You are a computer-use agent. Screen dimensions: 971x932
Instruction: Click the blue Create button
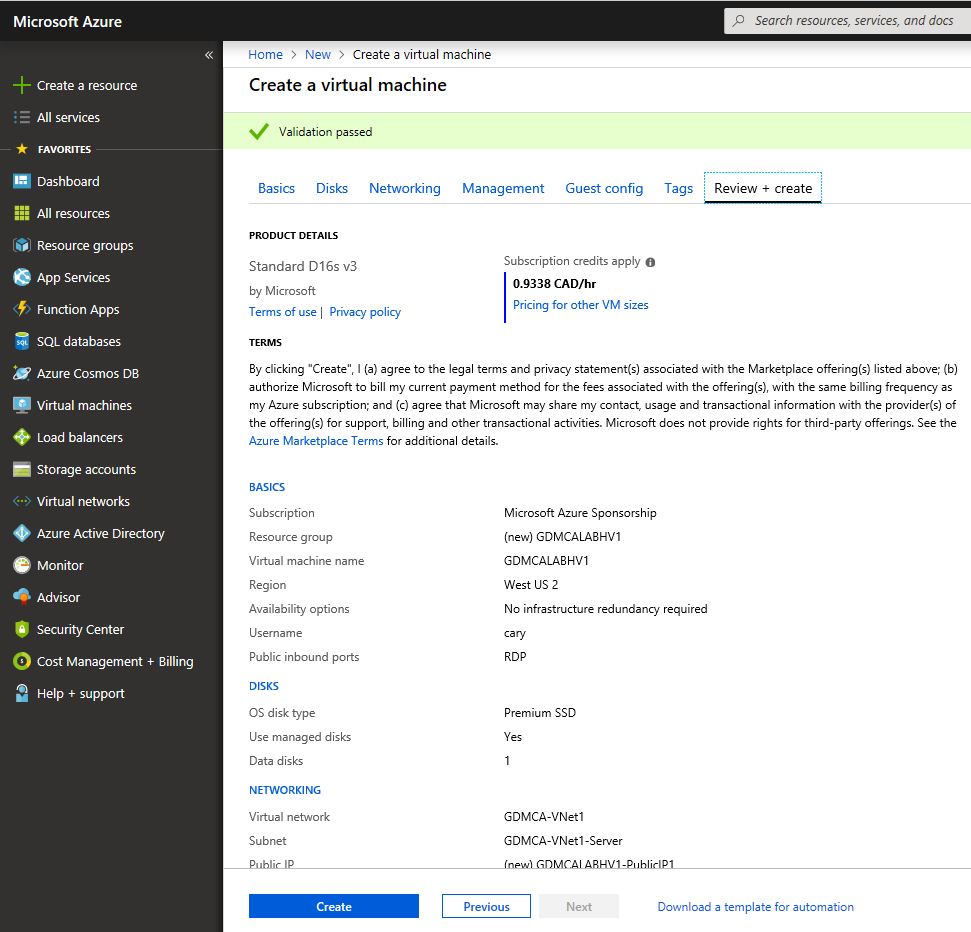point(334,906)
